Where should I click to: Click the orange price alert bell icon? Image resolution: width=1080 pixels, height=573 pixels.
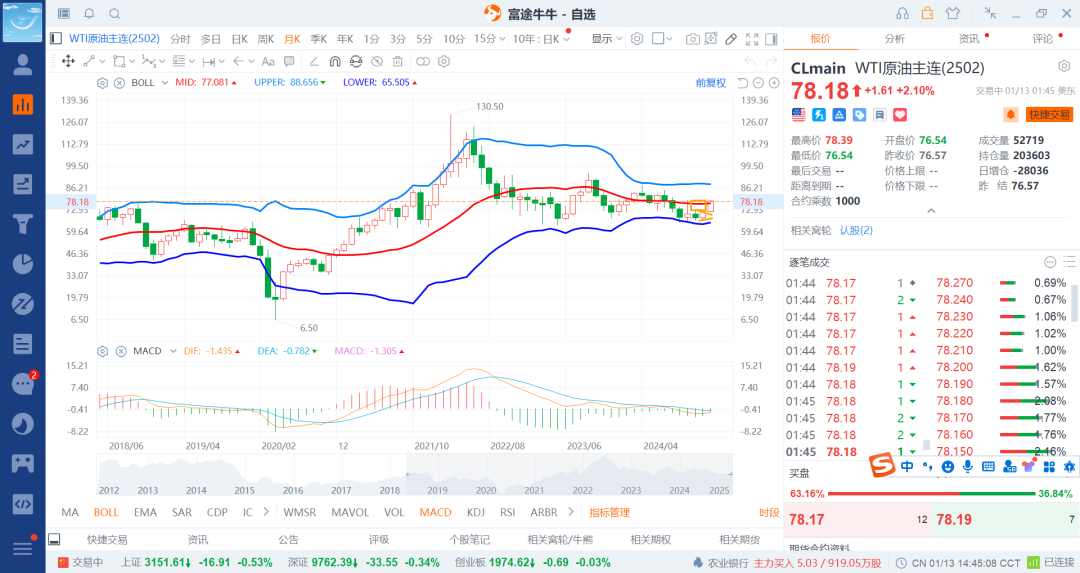click(1011, 115)
